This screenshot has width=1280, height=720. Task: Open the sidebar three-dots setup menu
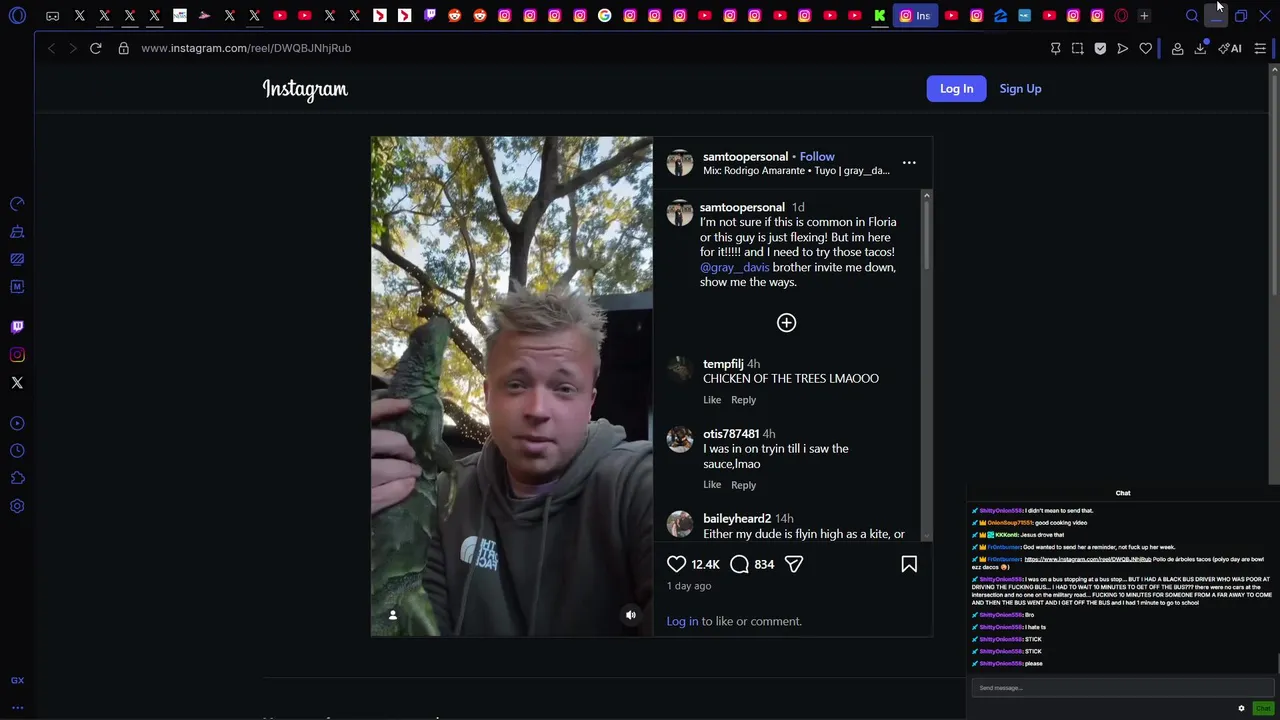tap(17, 708)
